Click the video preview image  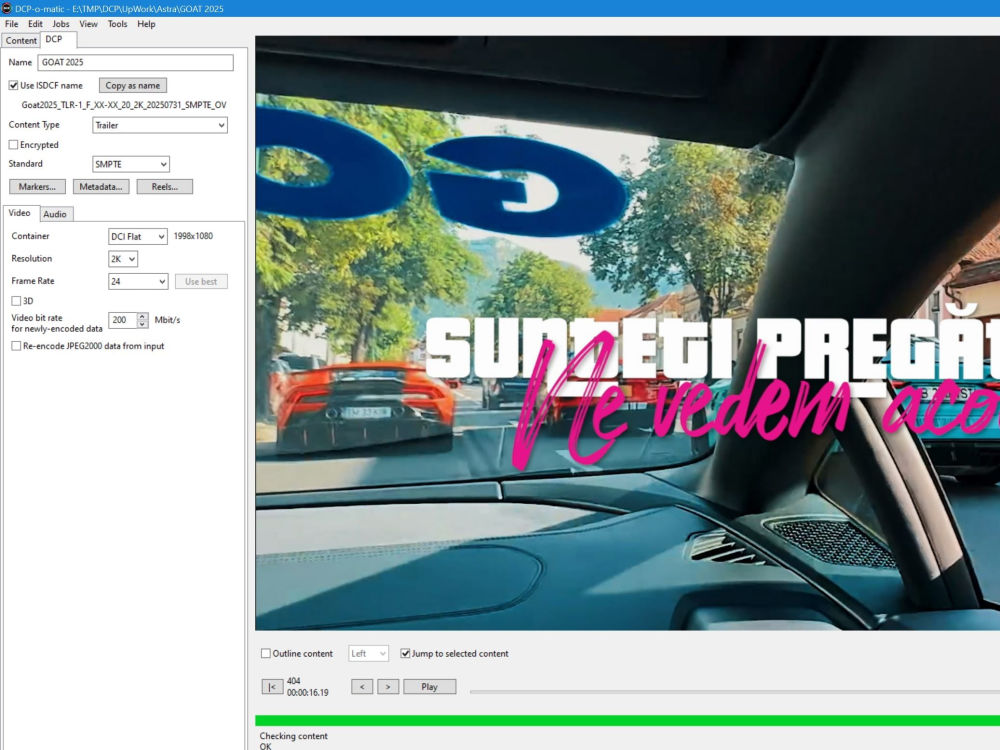(x=628, y=333)
